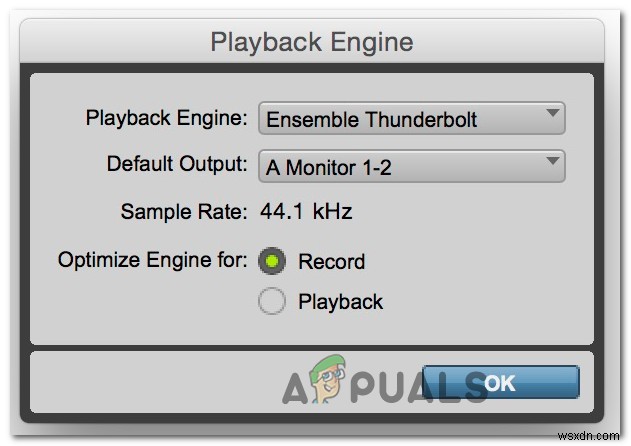
Task: Click the 44.1 kHz sample rate value
Action: tap(306, 212)
